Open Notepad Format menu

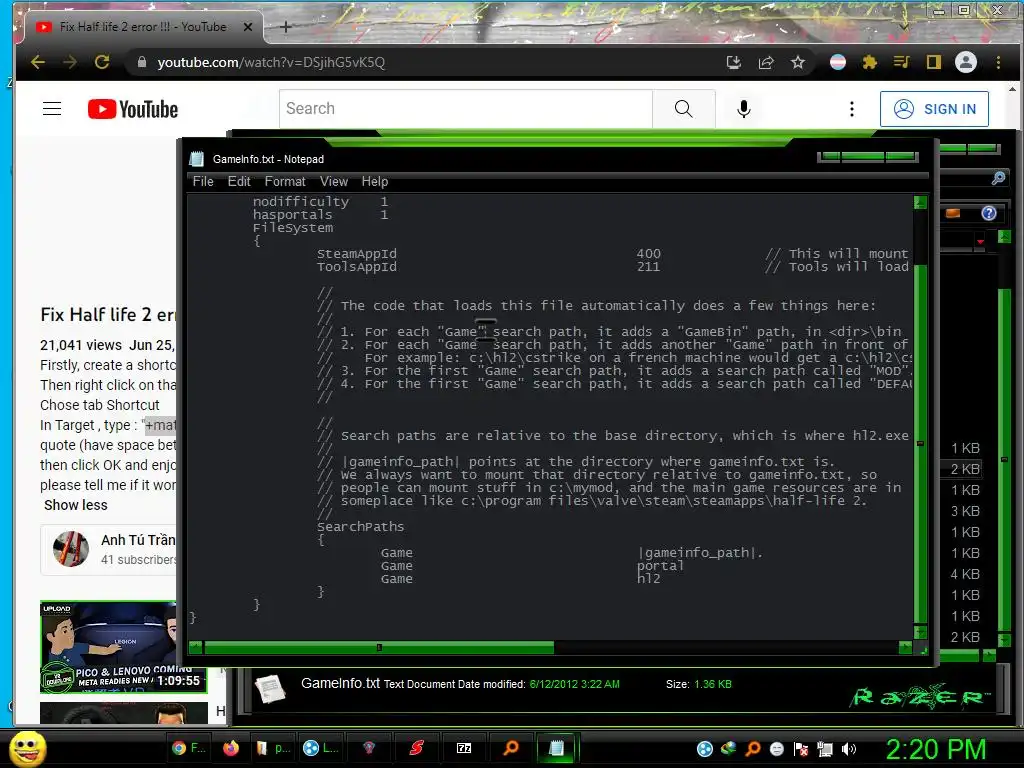click(285, 182)
